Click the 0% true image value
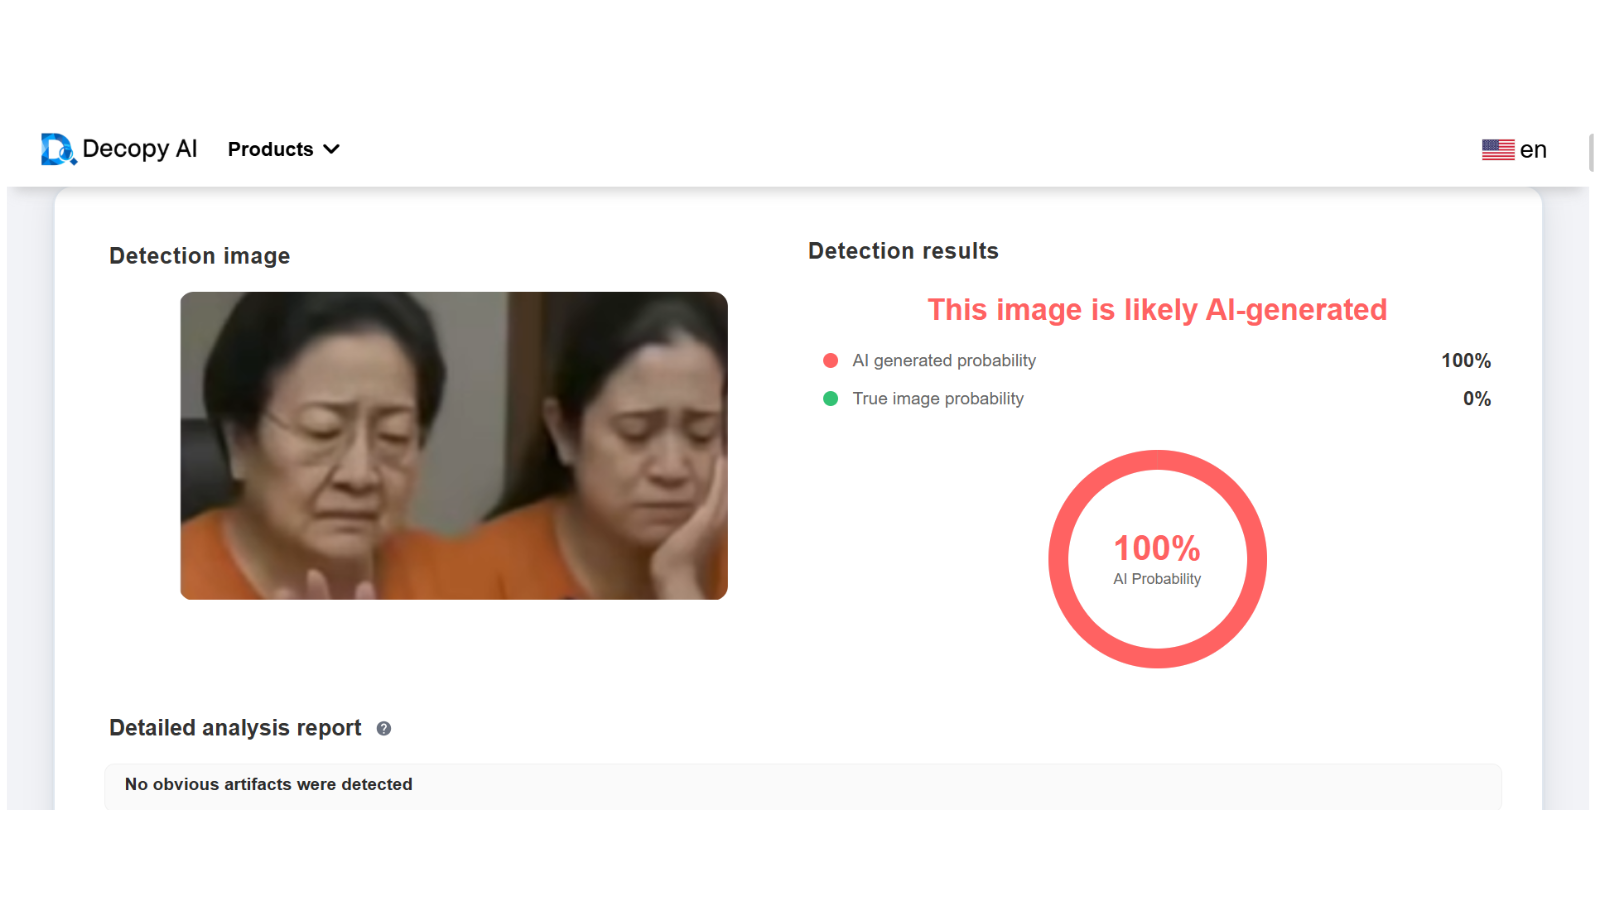 (1476, 399)
